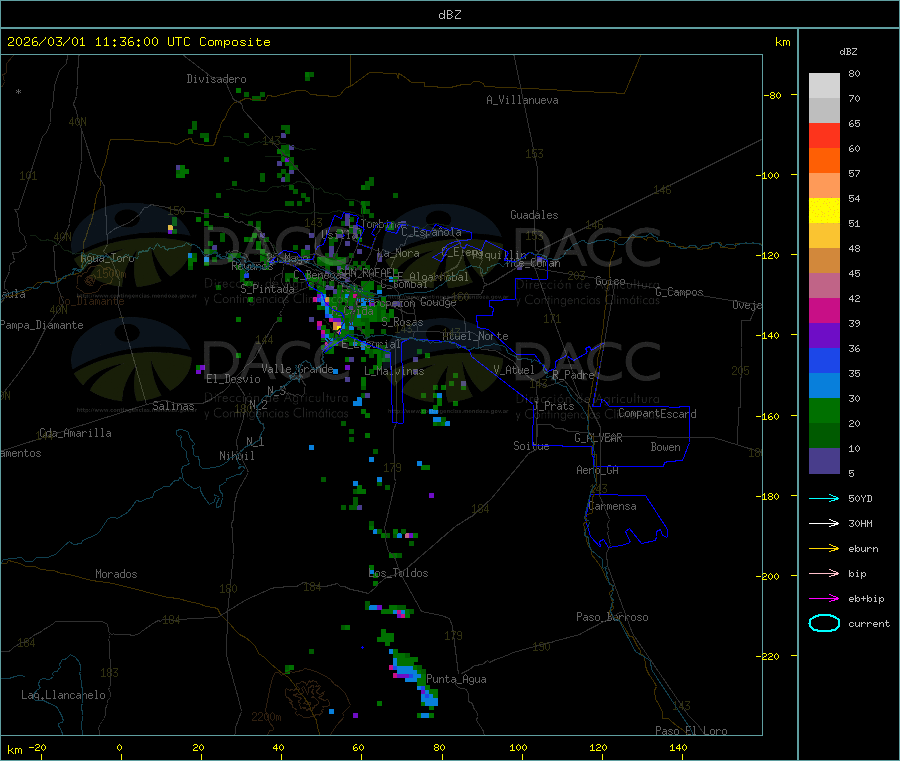This screenshot has width=900, height=761.
Task: Click the 'G_ALVEAR' place label
Action: tap(598, 438)
